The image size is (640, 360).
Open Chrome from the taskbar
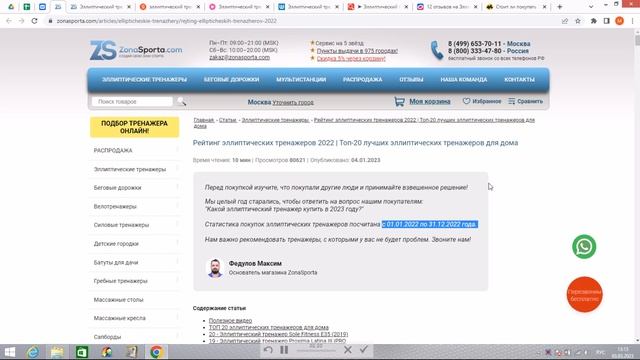[x=156, y=352]
